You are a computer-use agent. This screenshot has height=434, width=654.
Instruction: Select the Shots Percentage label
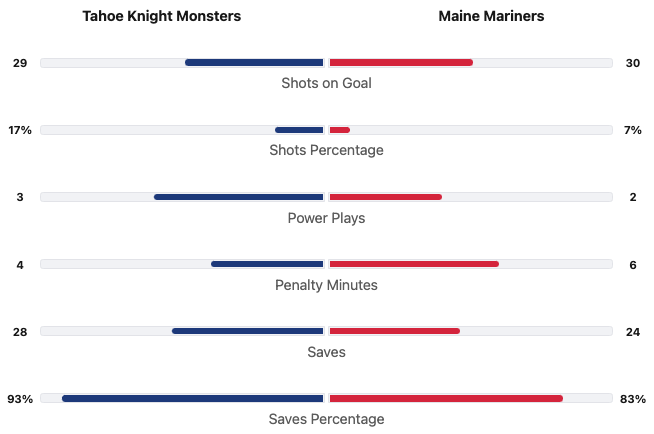coord(326,150)
